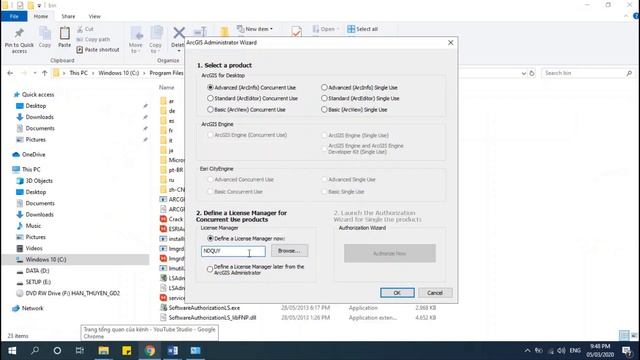This screenshot has height=360, width=640.
Task: Open Microsoft Word from taskbar
Action: (173, 351)
